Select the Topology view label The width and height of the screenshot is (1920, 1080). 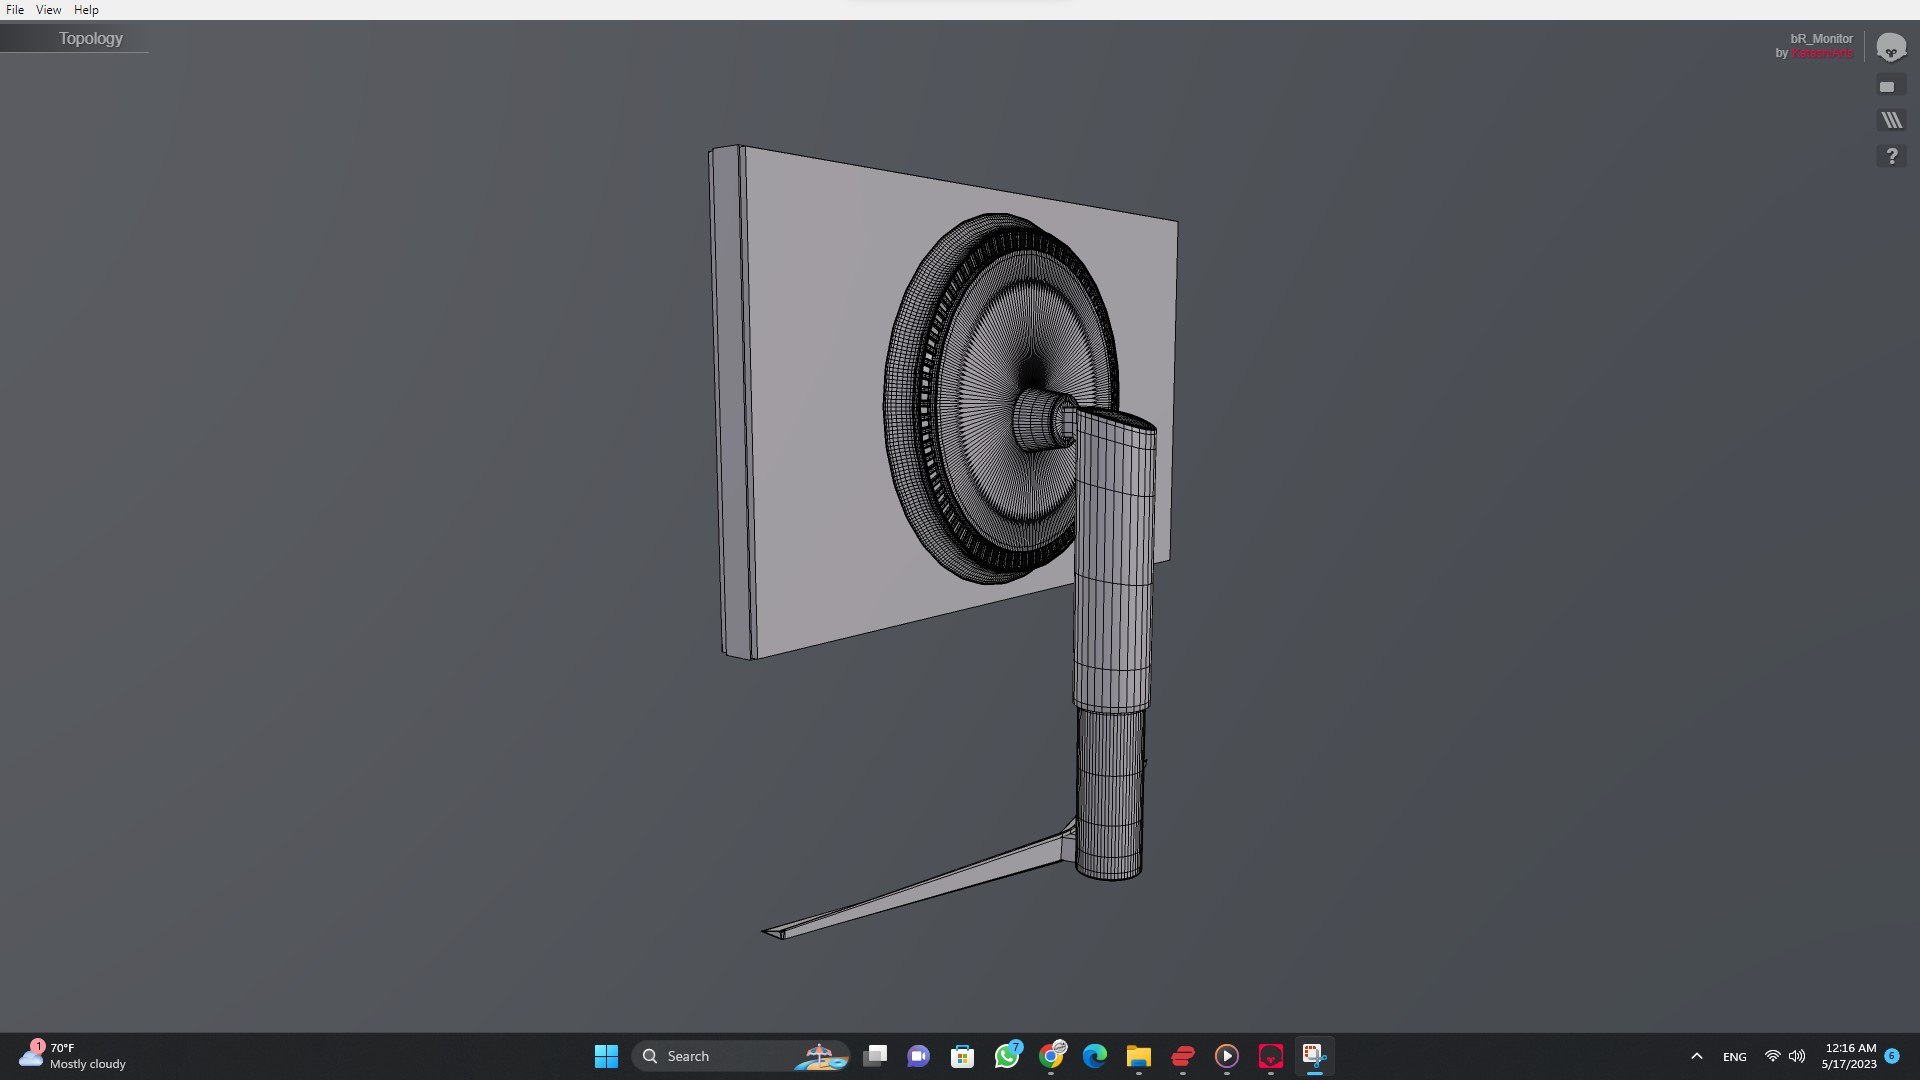90,38
